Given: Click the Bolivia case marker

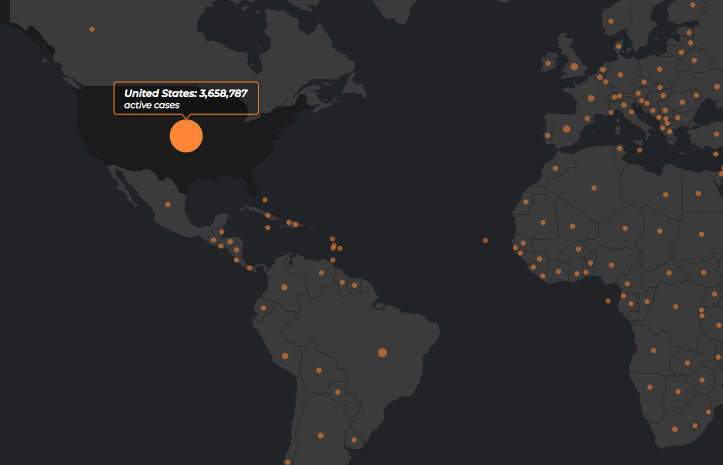Looking at the screenshot, I should click(319, 370).
